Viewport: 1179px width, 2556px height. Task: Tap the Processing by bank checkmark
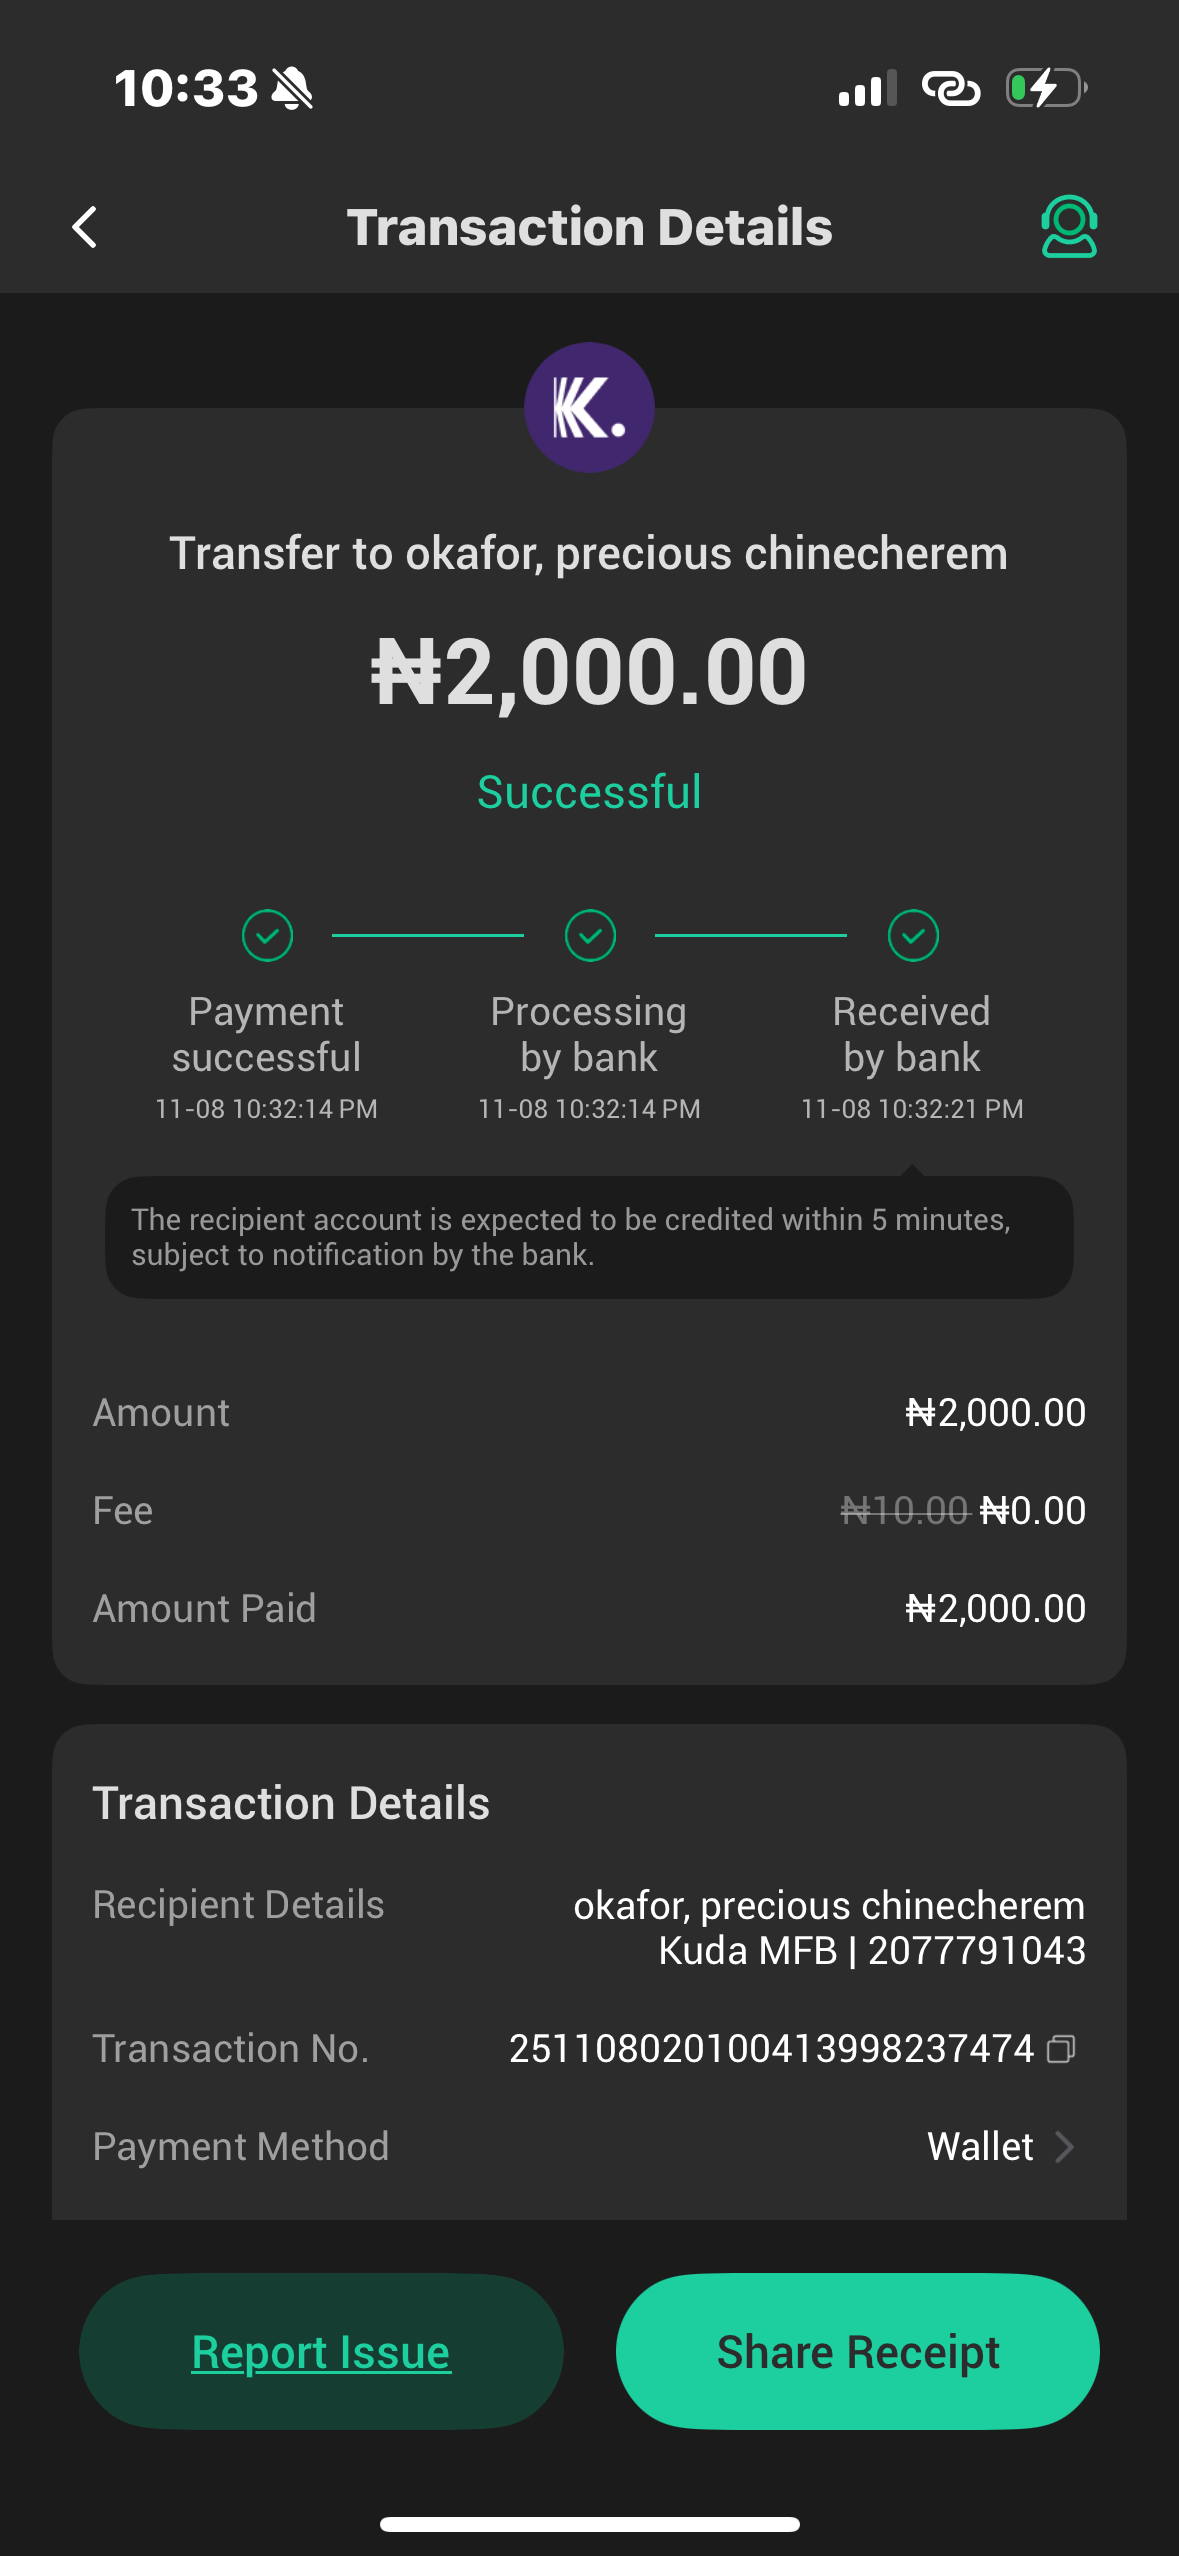[x=590, y=936]
